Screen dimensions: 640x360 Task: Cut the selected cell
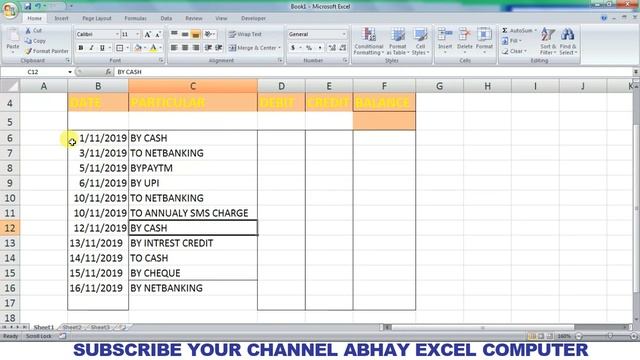33,31
